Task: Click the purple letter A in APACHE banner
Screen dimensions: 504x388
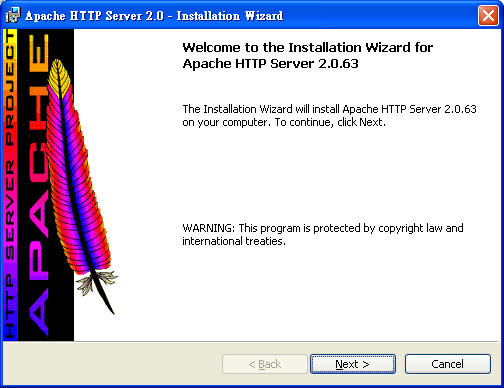Action: (38, 313)
